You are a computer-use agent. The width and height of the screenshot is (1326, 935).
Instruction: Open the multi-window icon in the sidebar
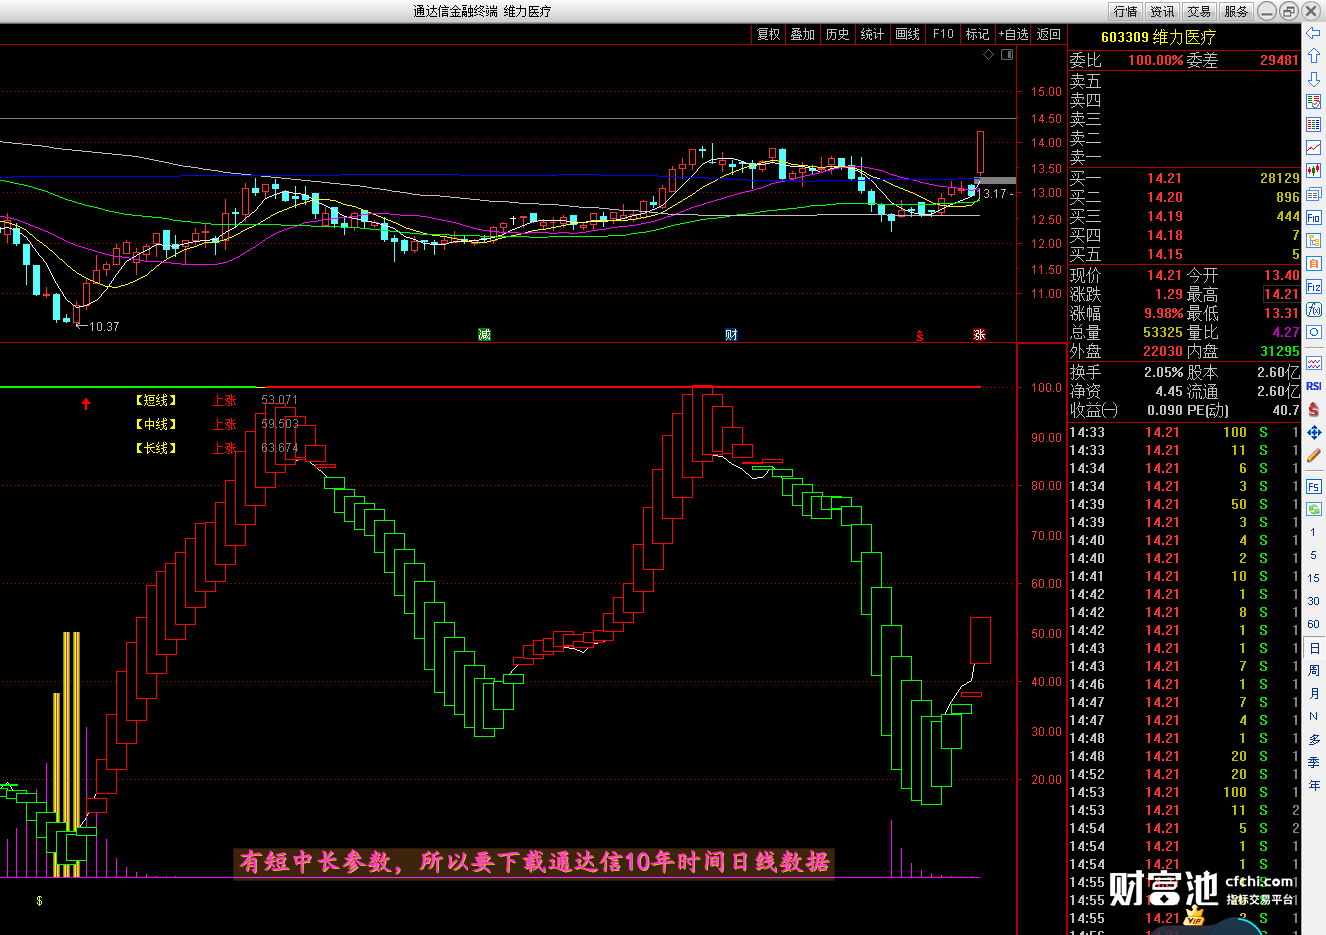pos(1314,194)
